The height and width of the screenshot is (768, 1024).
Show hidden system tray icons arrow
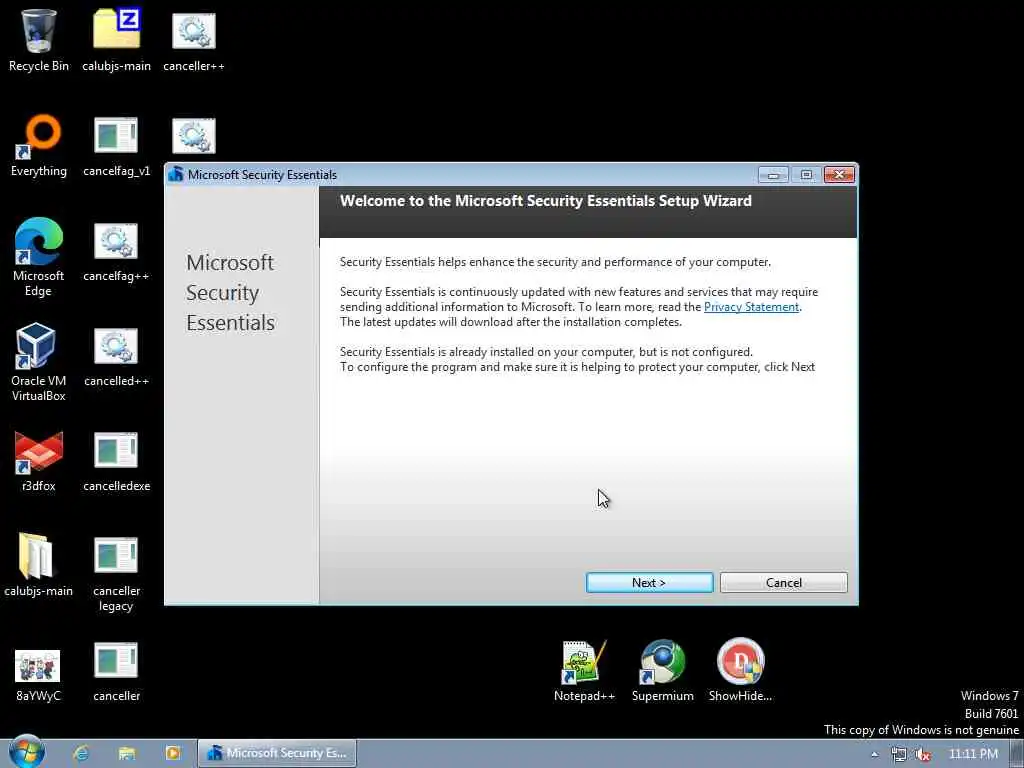pyautogui.click(x=874, y=754)
